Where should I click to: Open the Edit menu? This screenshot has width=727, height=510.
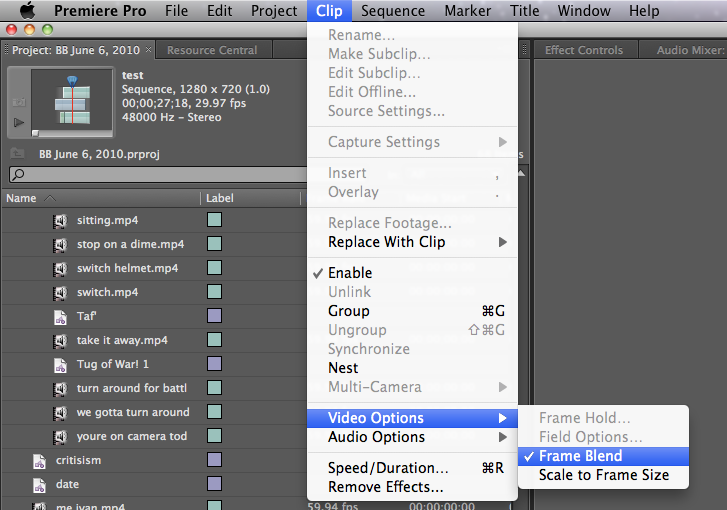tap(219, 11)
